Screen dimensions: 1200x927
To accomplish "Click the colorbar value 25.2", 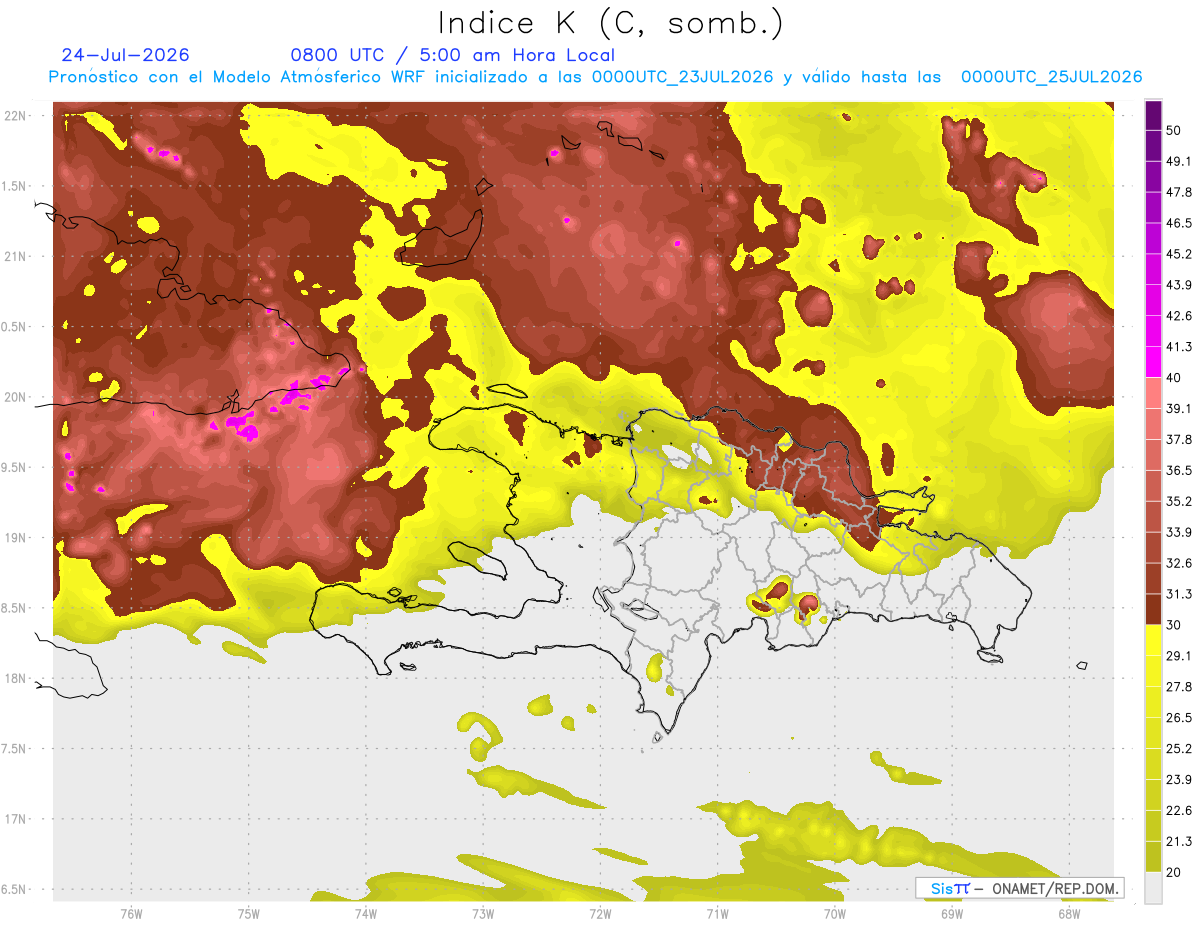I will tap(1179, 750).
